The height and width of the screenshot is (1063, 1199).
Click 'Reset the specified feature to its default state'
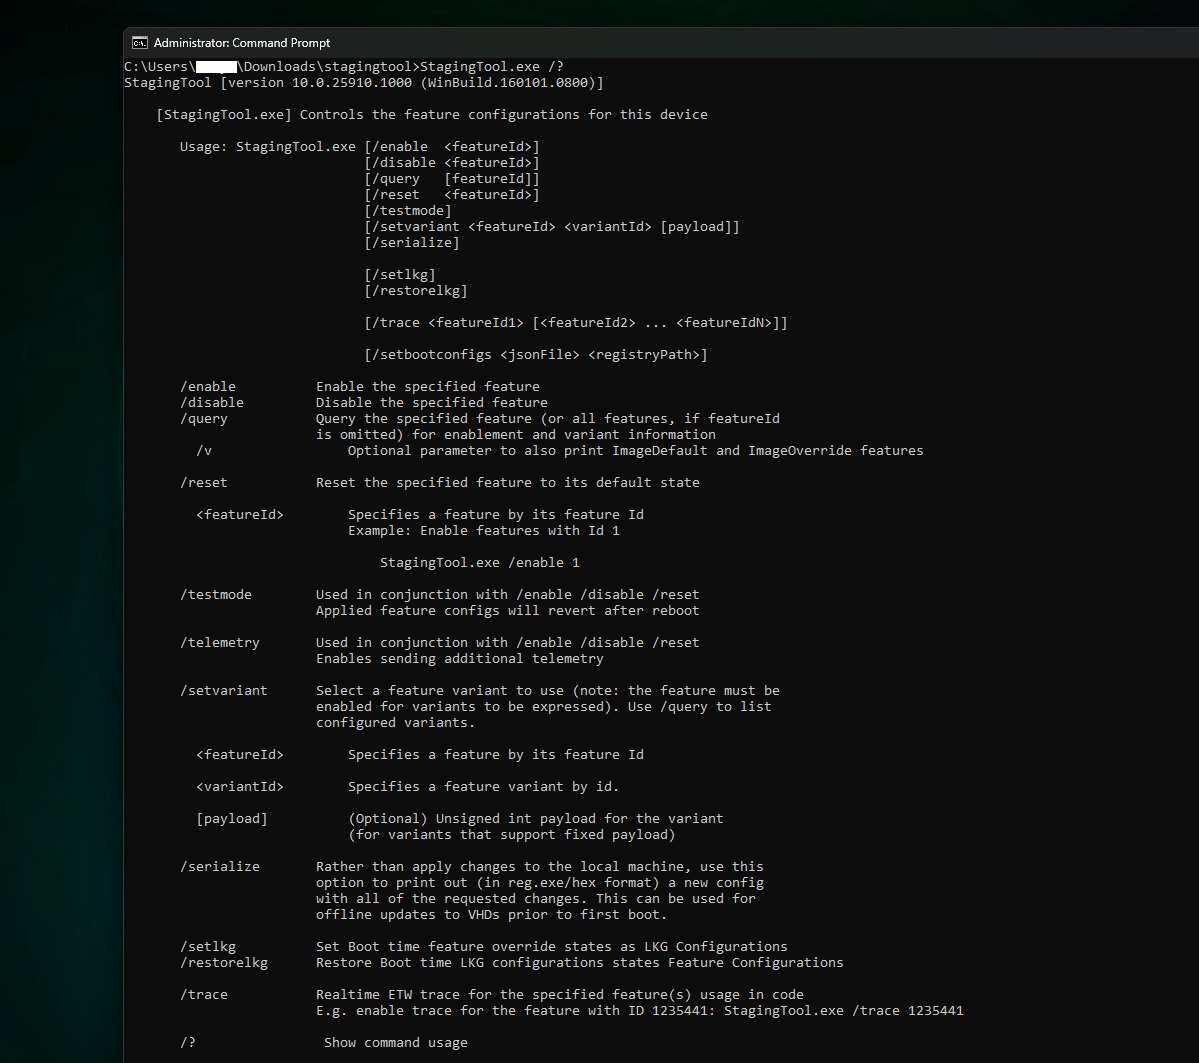508,483
